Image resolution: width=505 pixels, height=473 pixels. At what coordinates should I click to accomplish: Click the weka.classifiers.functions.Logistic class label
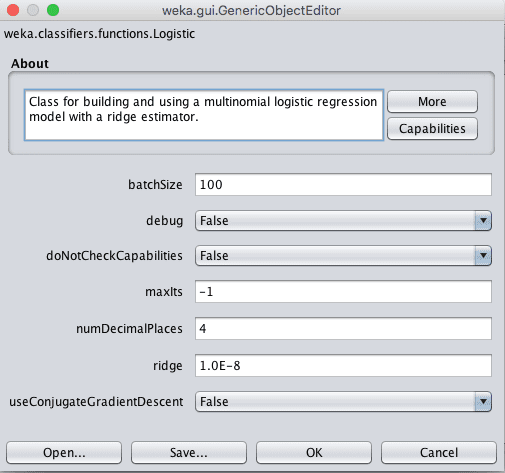(99, 34)
